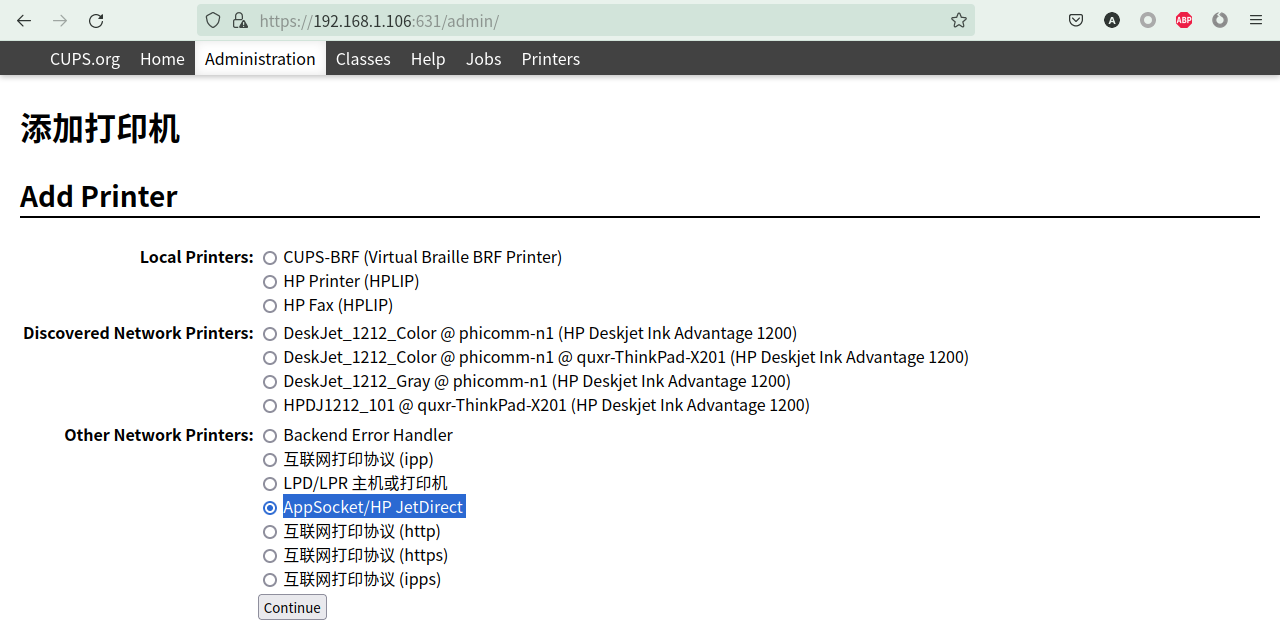
Task: Open the Firefox hamburger menu
Action: pyautogui.click(x=1256, y=20)
